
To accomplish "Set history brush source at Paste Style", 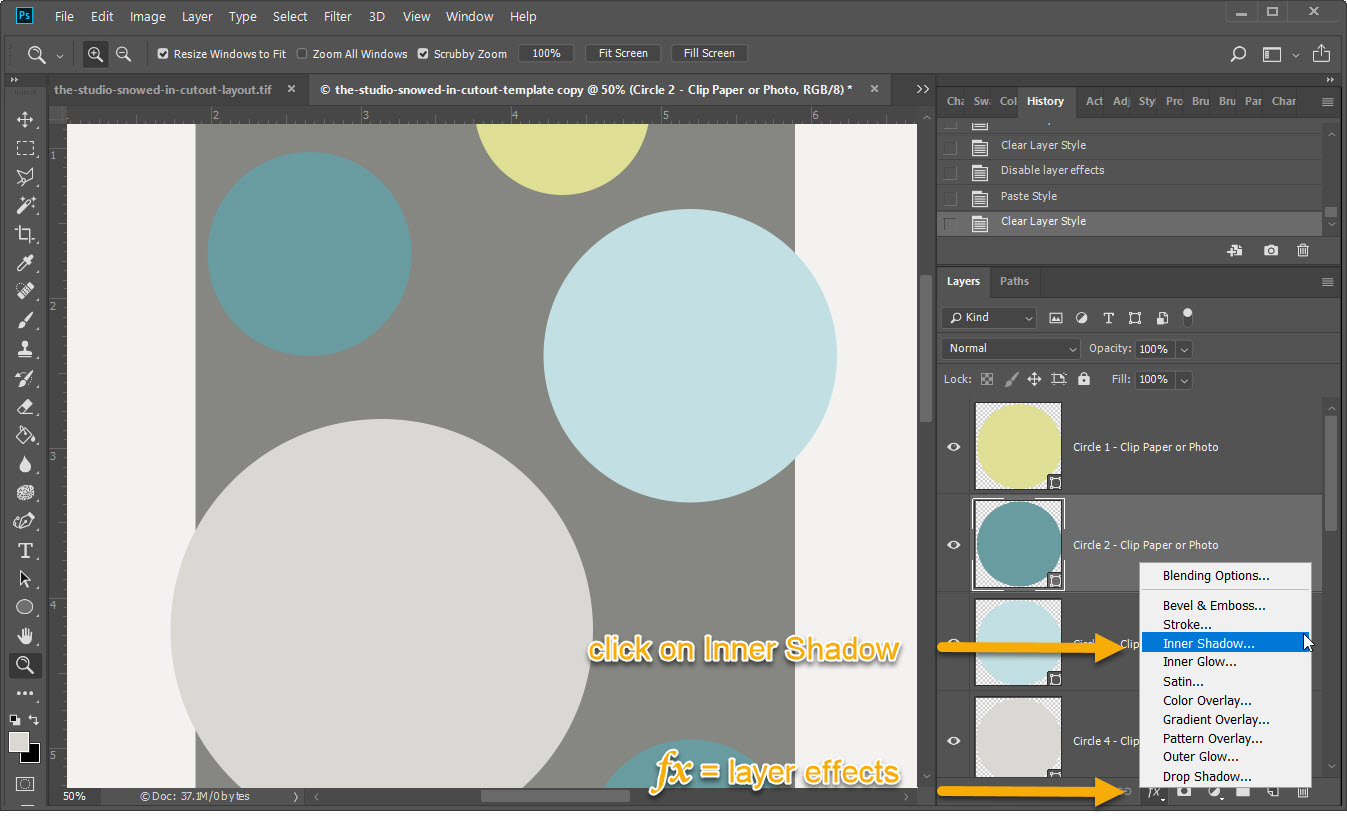I will coord(950,197).
